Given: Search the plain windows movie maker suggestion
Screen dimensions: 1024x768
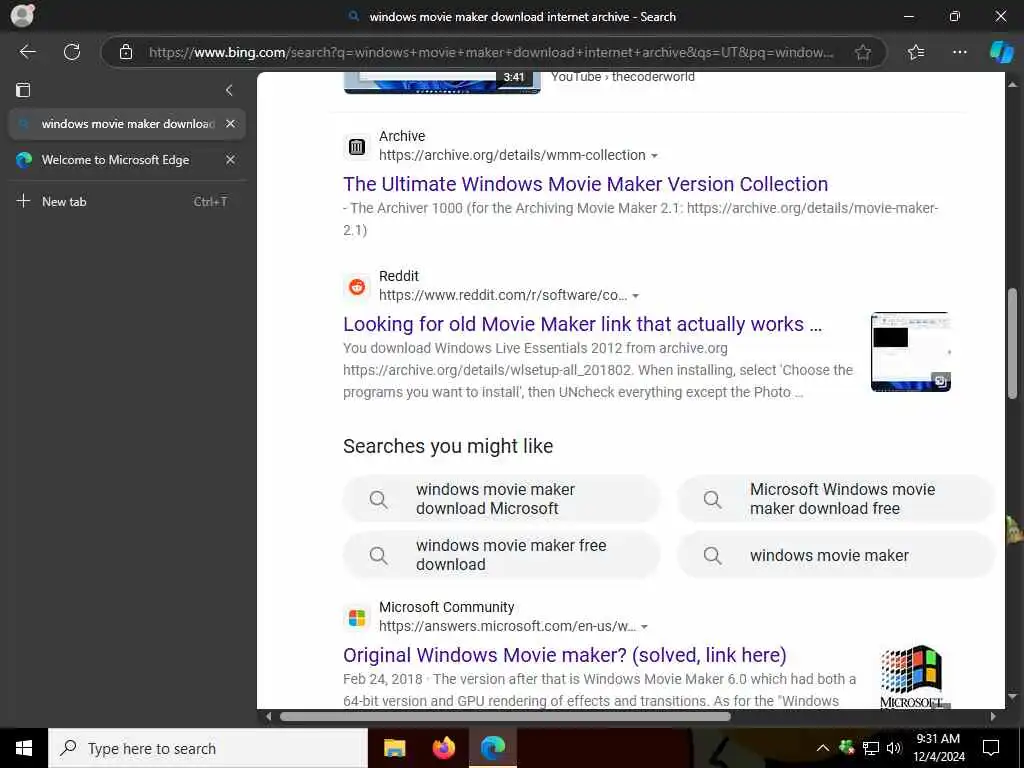Looking at the screenshot, I should 835,555.
